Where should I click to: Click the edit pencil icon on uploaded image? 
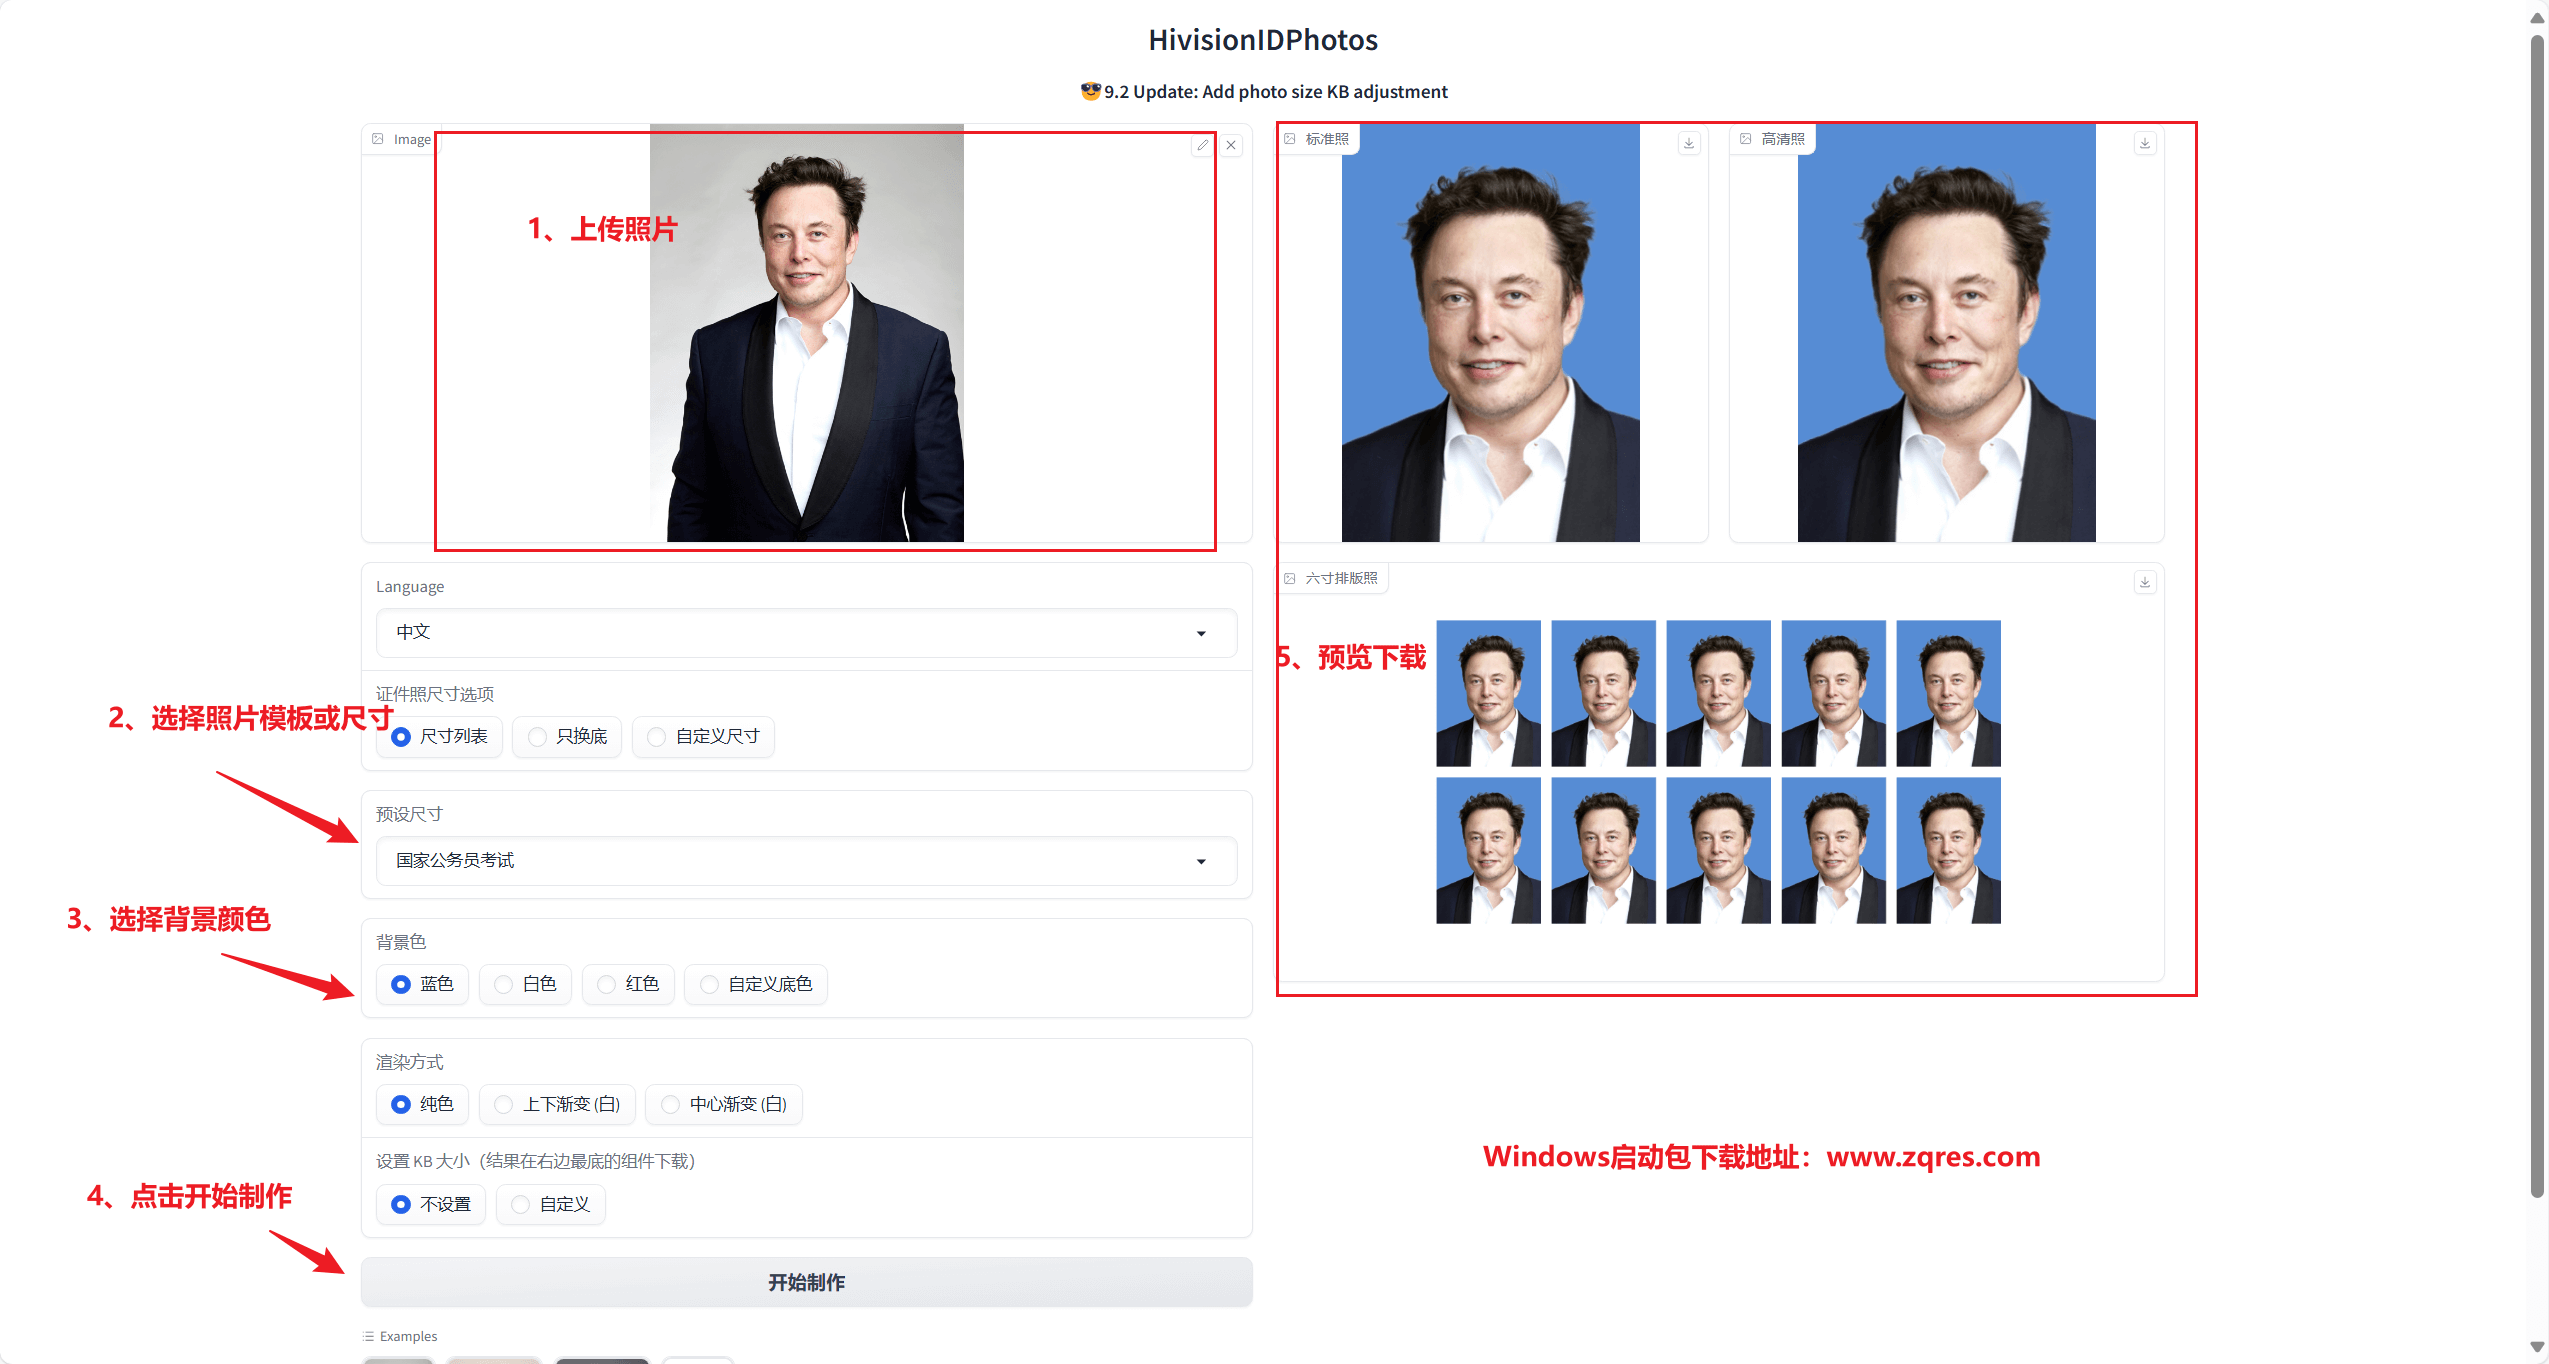coord(1203,145)
